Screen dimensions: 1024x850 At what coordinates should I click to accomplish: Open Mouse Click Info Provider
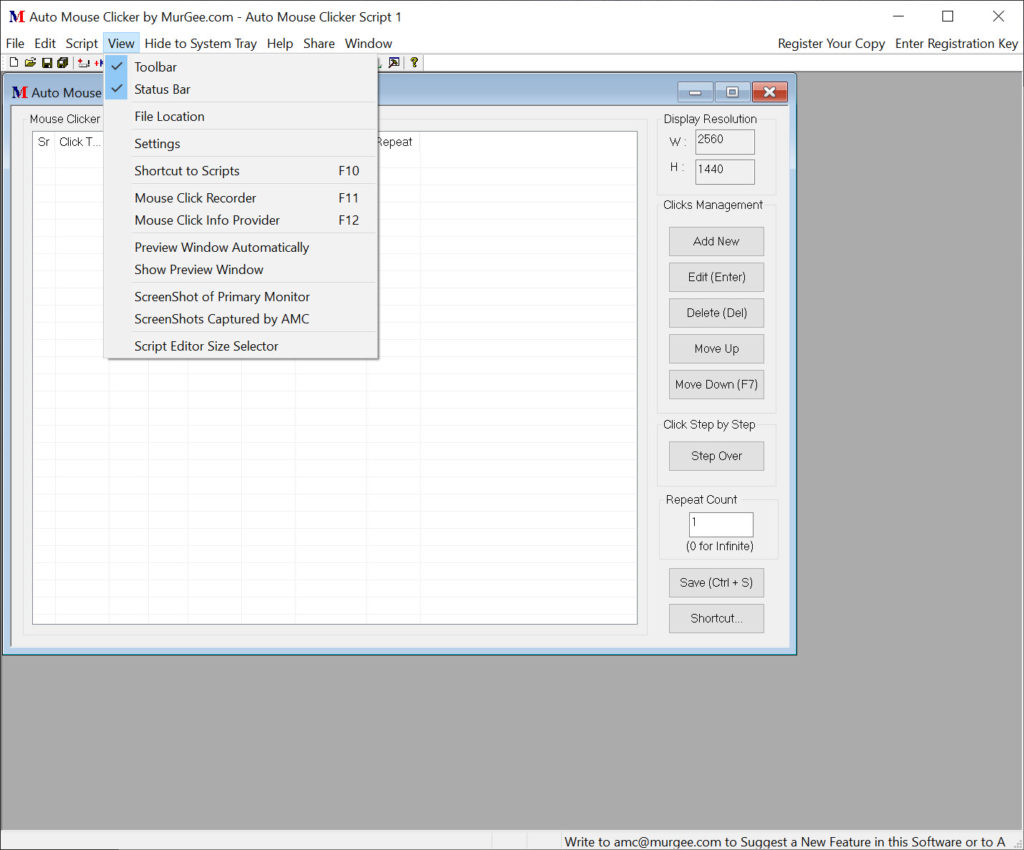242,220
